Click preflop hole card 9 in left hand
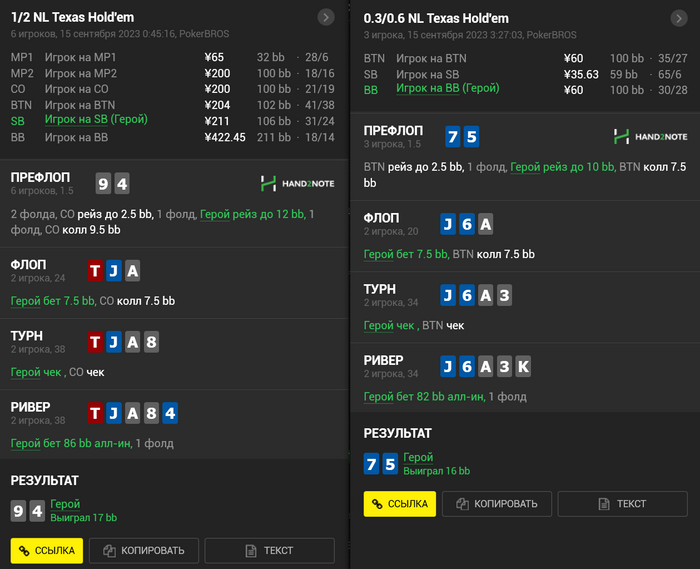700x569 pixels. pos(103,183)
